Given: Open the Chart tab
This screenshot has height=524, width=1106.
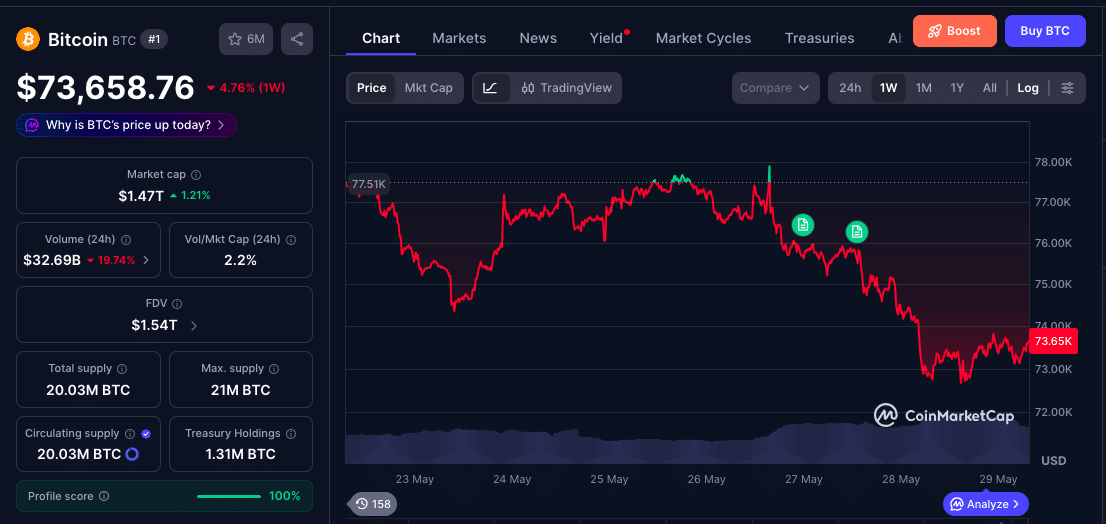Looking at the screenshot, I should coord(381,38).
